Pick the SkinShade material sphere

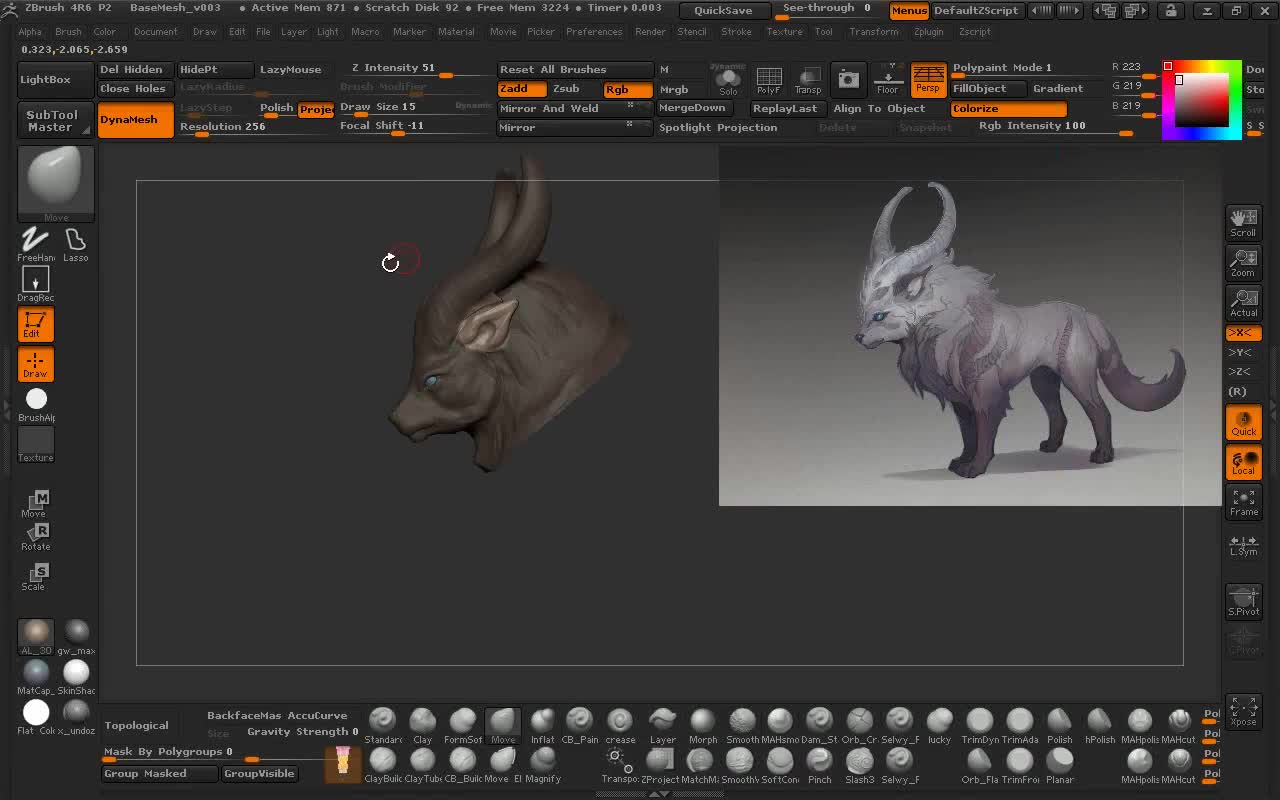click(x=76, y=677)
